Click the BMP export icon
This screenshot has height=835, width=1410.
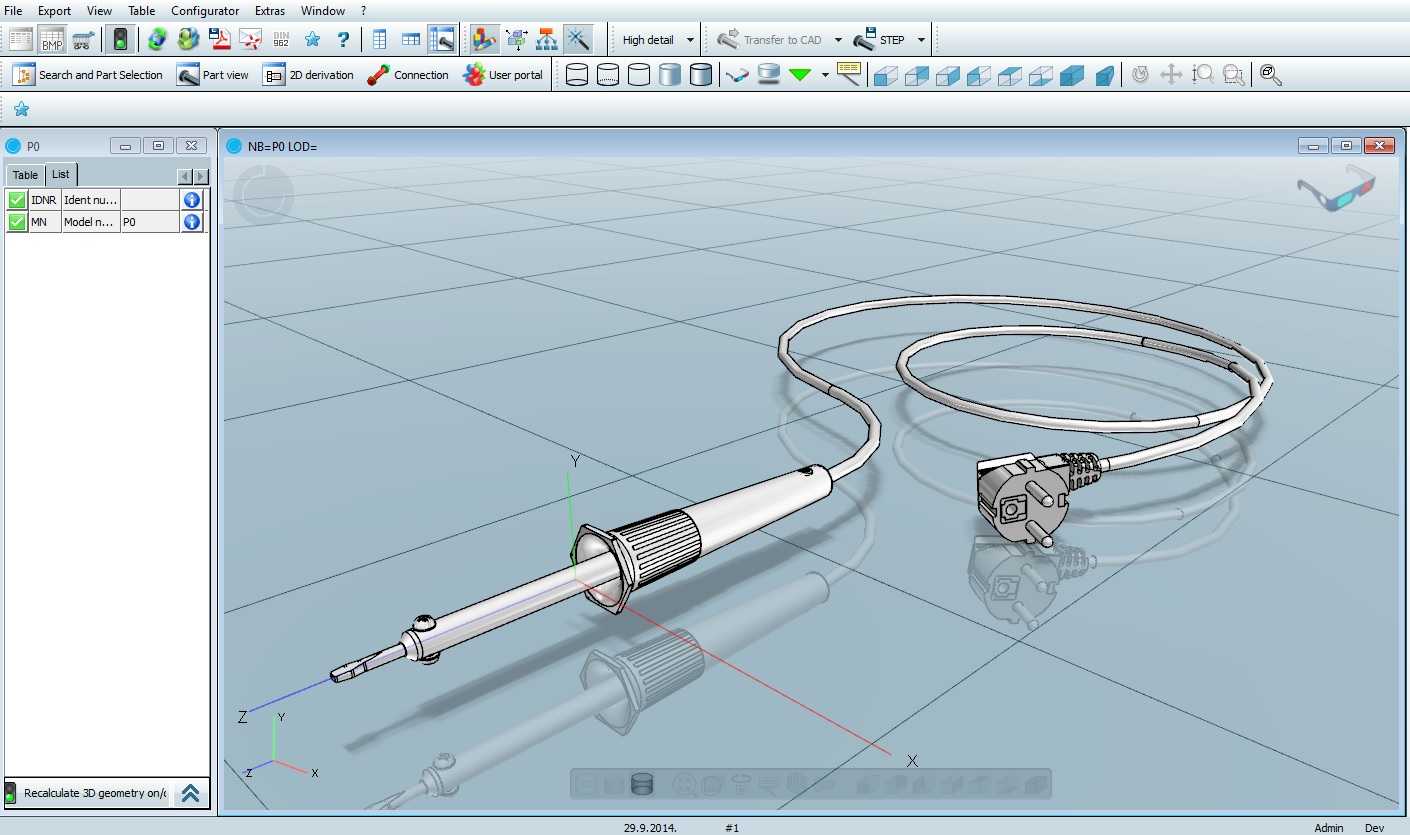52,40
